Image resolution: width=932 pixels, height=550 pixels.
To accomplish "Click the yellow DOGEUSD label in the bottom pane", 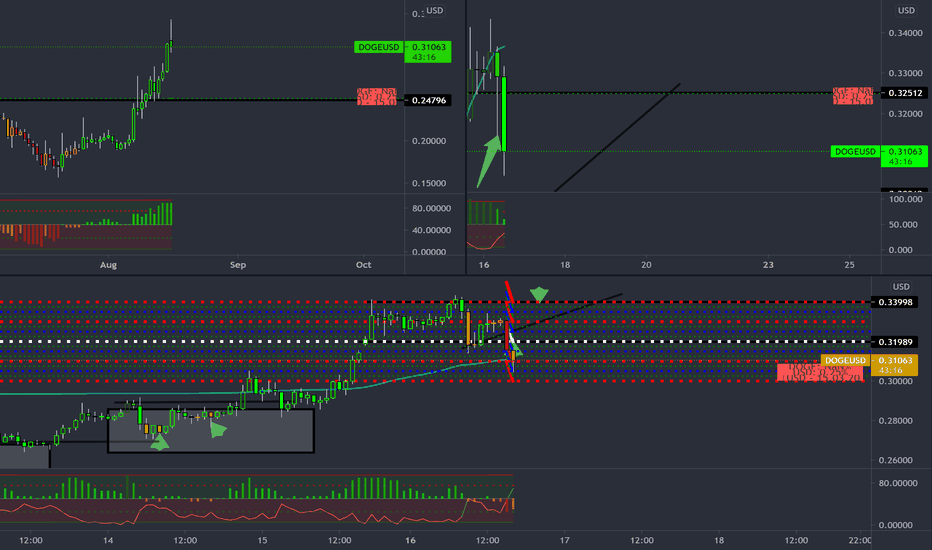I will (x=845, y=360).
